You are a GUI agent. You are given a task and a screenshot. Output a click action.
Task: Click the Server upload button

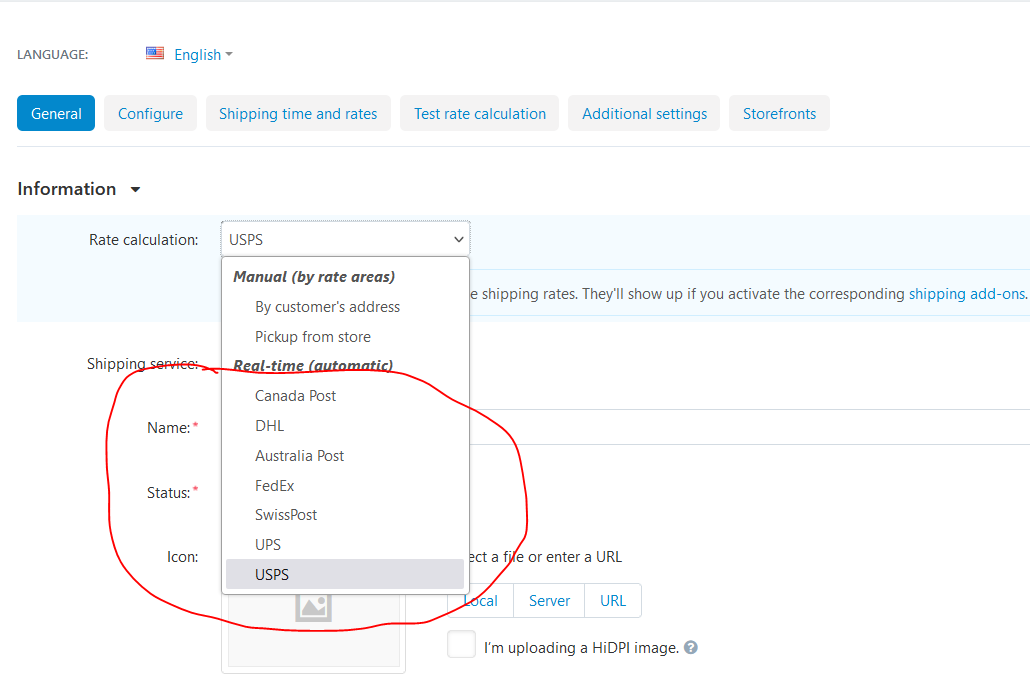[x=548, y=600]
